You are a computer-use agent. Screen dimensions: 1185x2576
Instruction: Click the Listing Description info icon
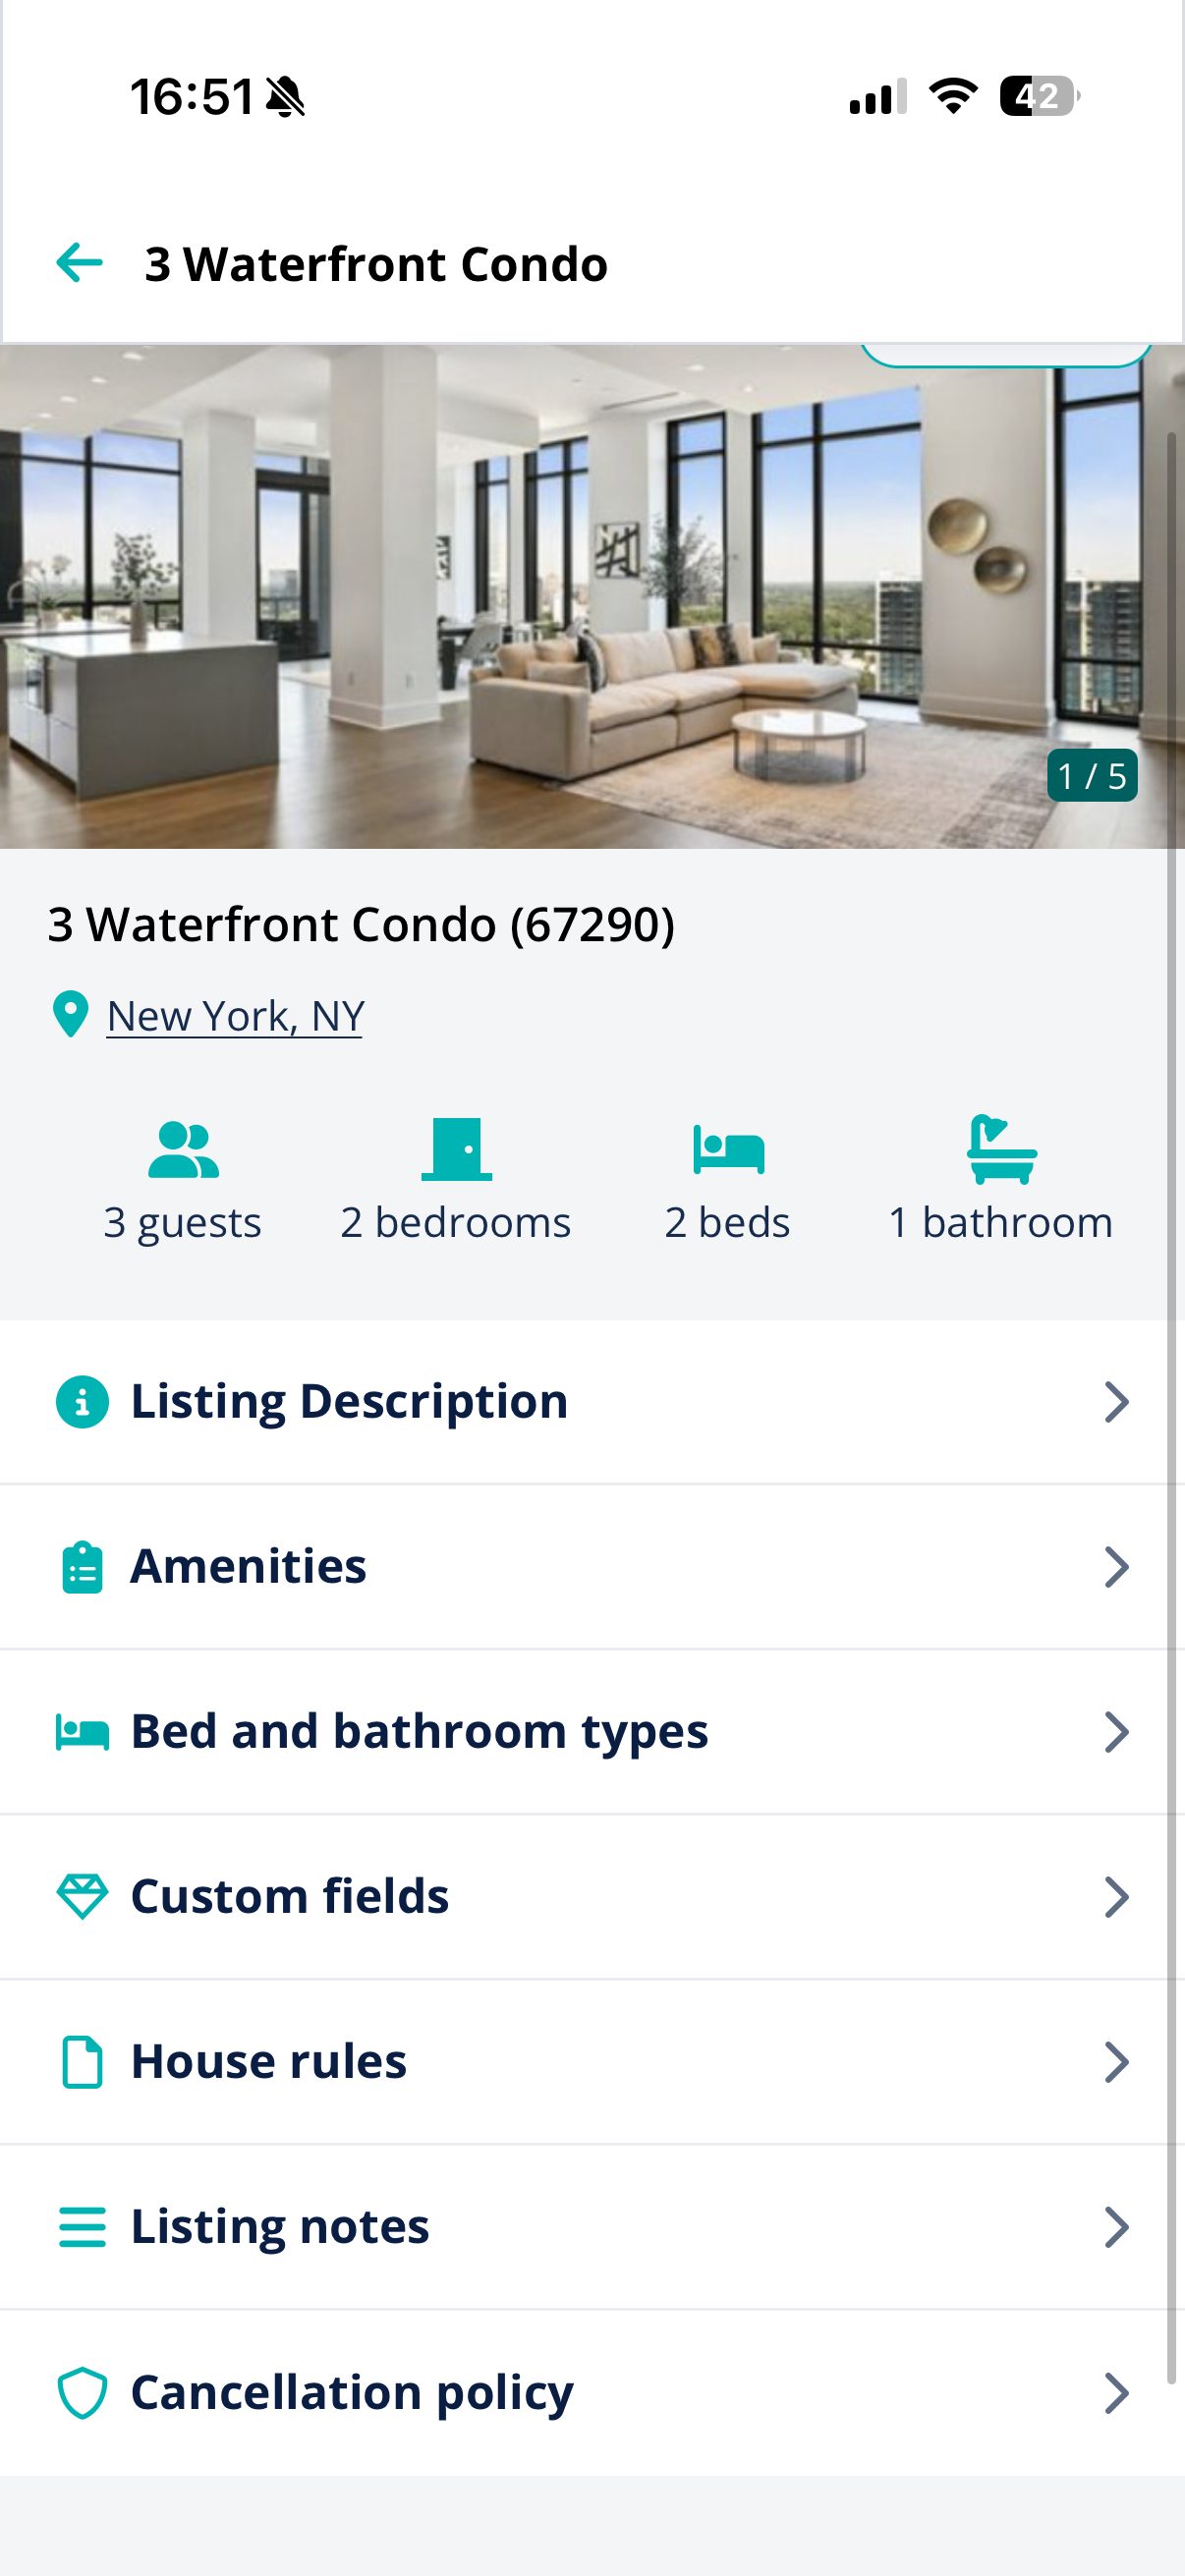tap(82, 1401)
